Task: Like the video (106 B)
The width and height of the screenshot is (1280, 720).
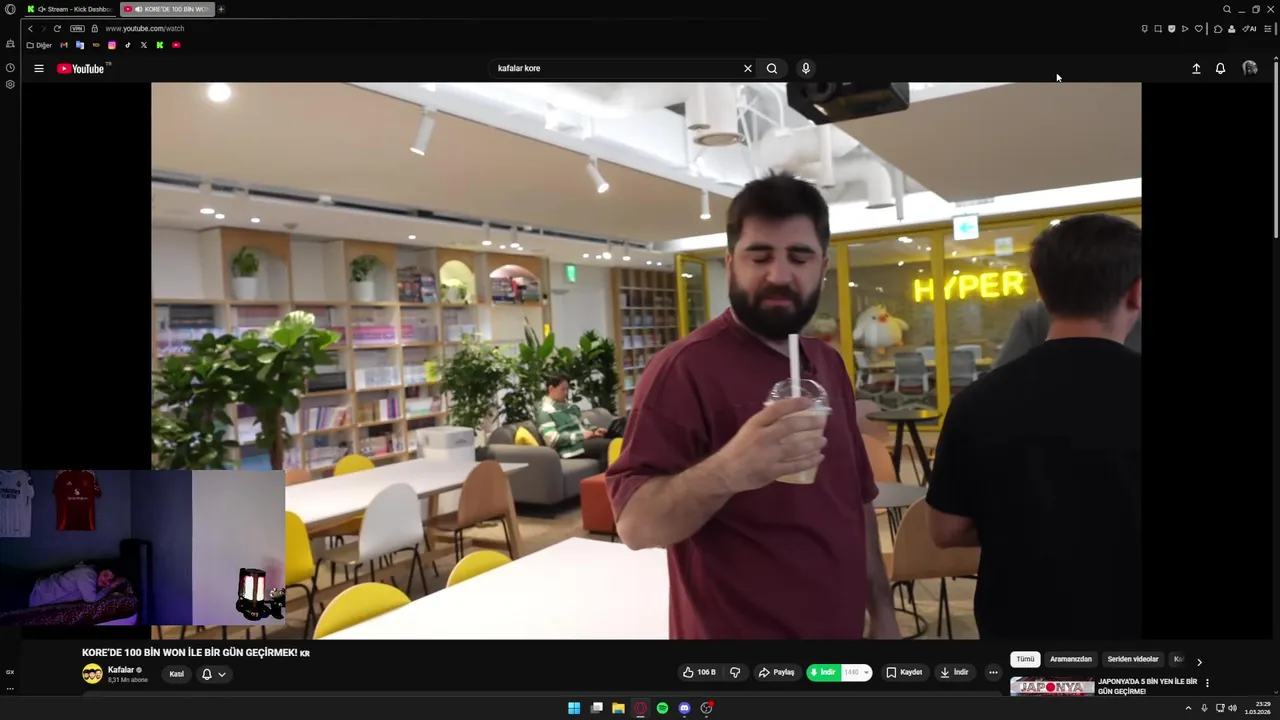Action: click(x=699, y=673)
